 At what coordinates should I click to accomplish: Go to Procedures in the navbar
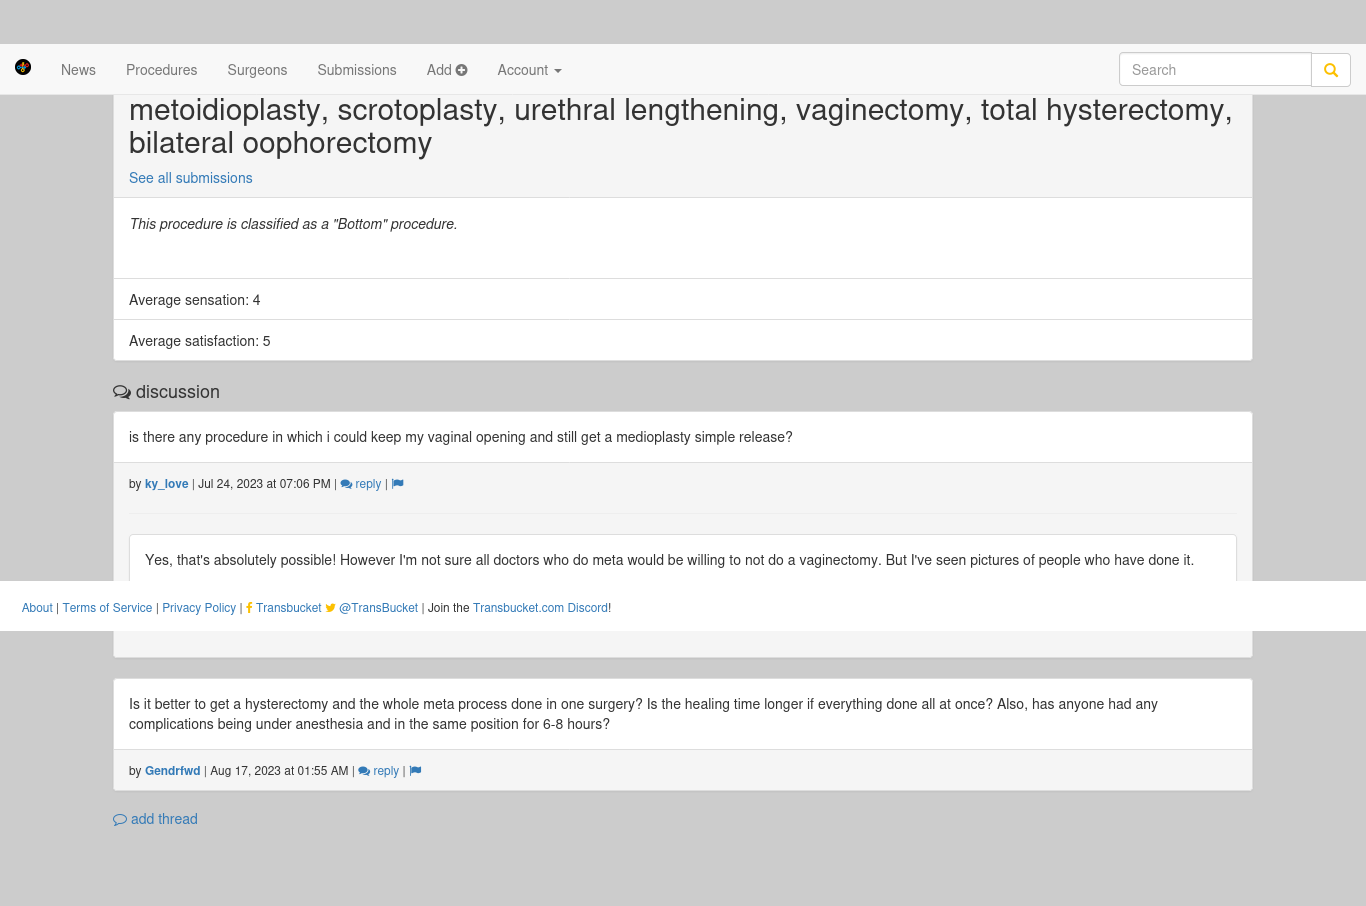[x=161, y=70]
